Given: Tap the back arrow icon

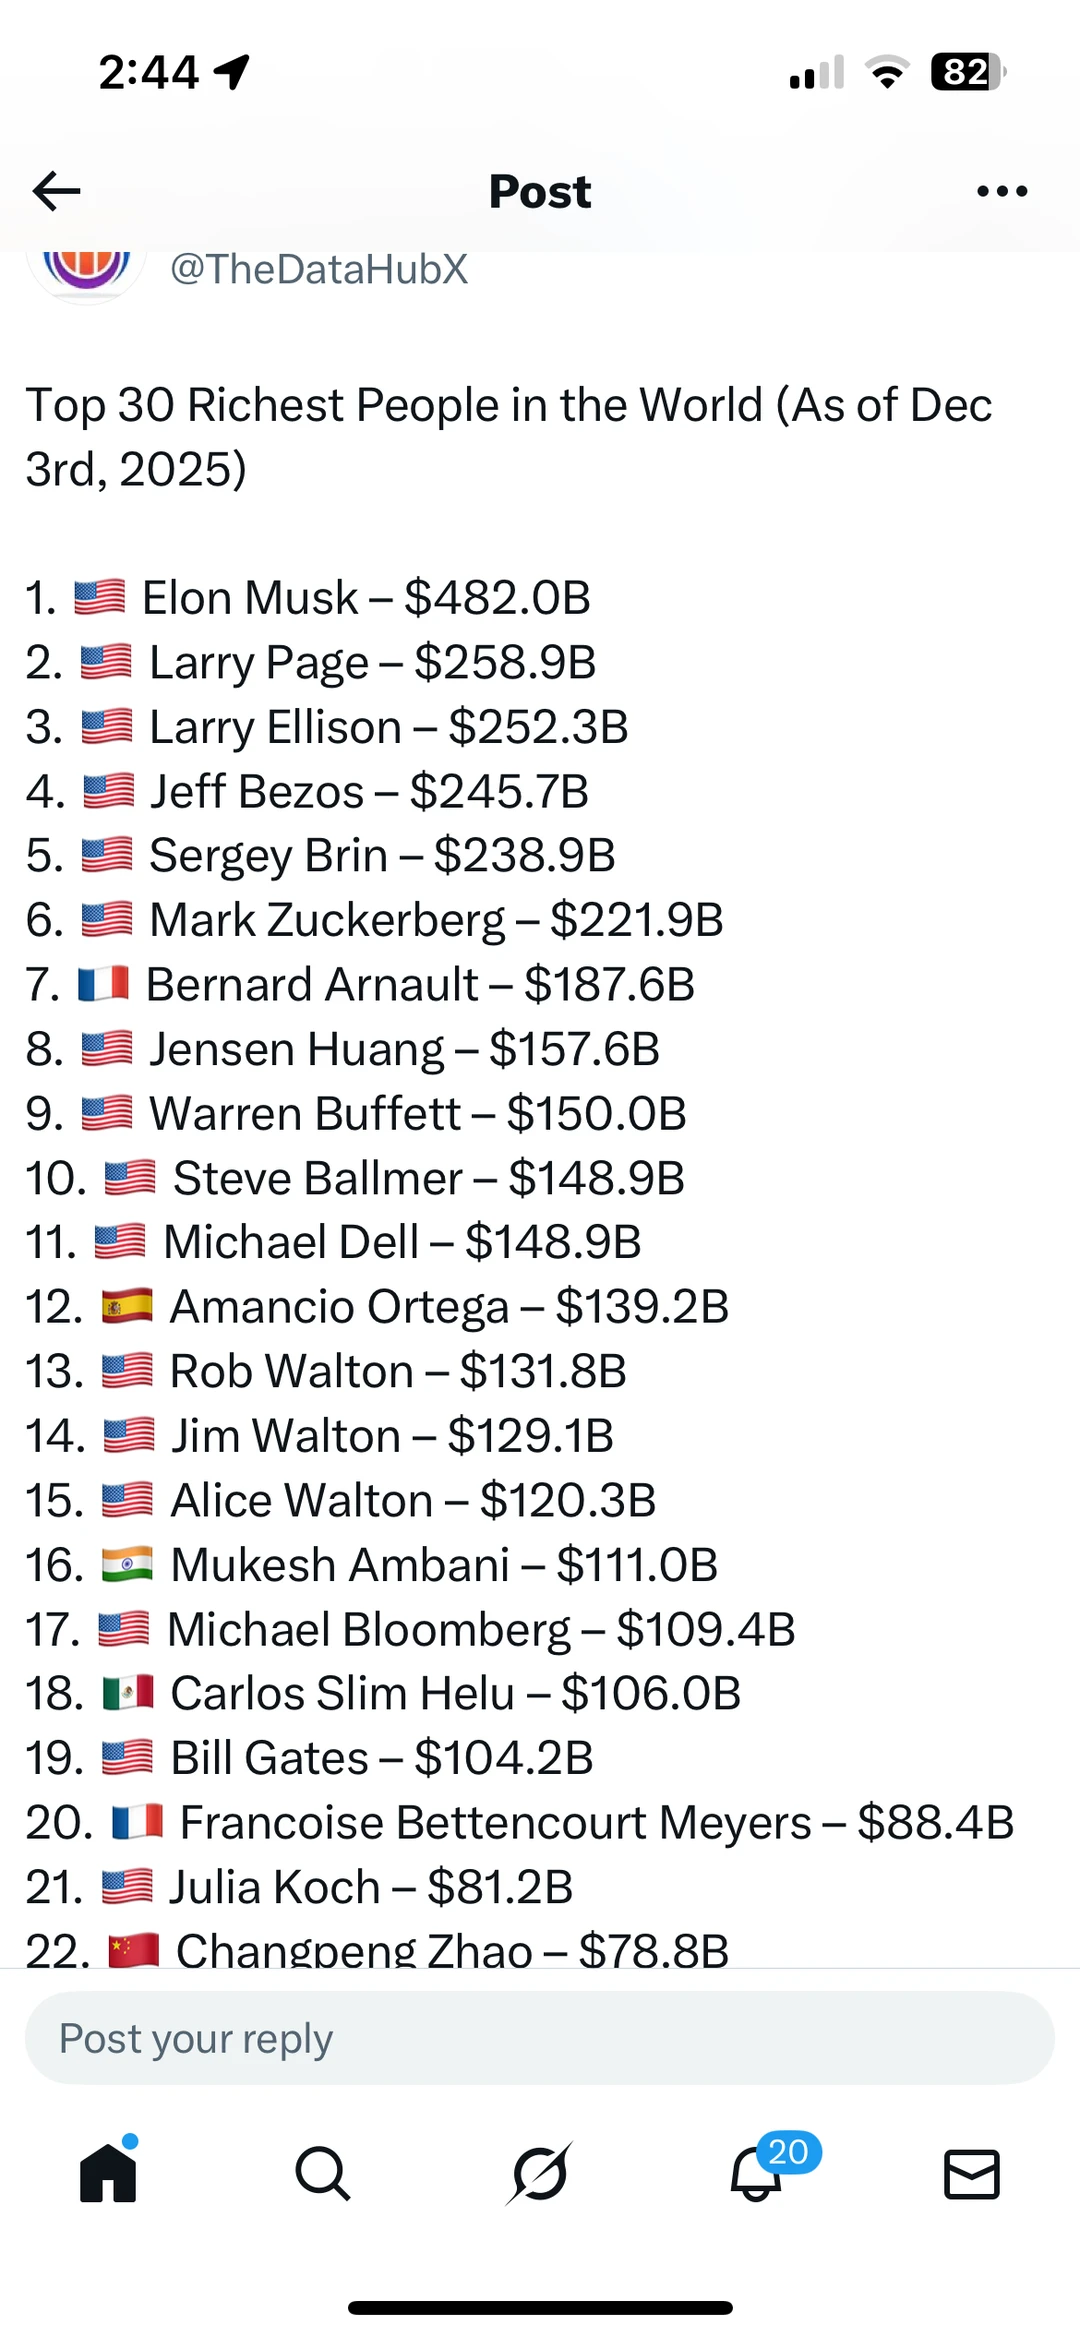Looking at the screenshot, I should 56,191.
